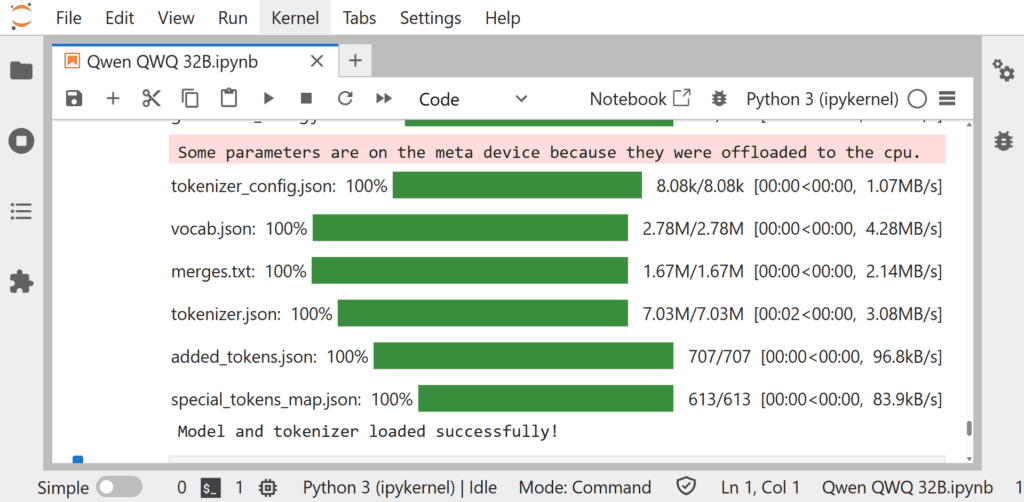
Task: Open notebook in classic Notebook interface
Action: click(639, 99)
